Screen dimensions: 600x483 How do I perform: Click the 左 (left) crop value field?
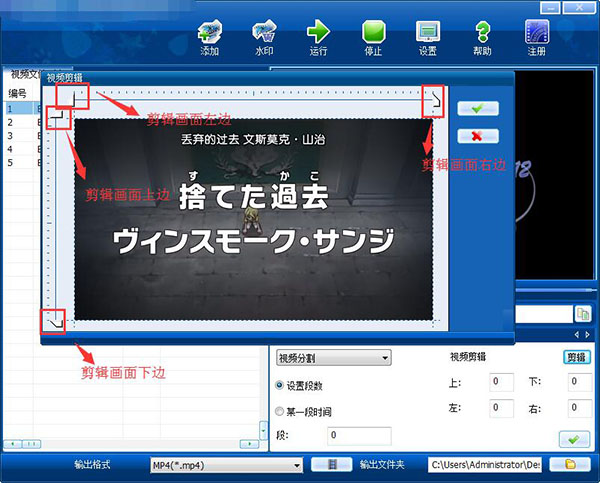click(x=501, y=408)
